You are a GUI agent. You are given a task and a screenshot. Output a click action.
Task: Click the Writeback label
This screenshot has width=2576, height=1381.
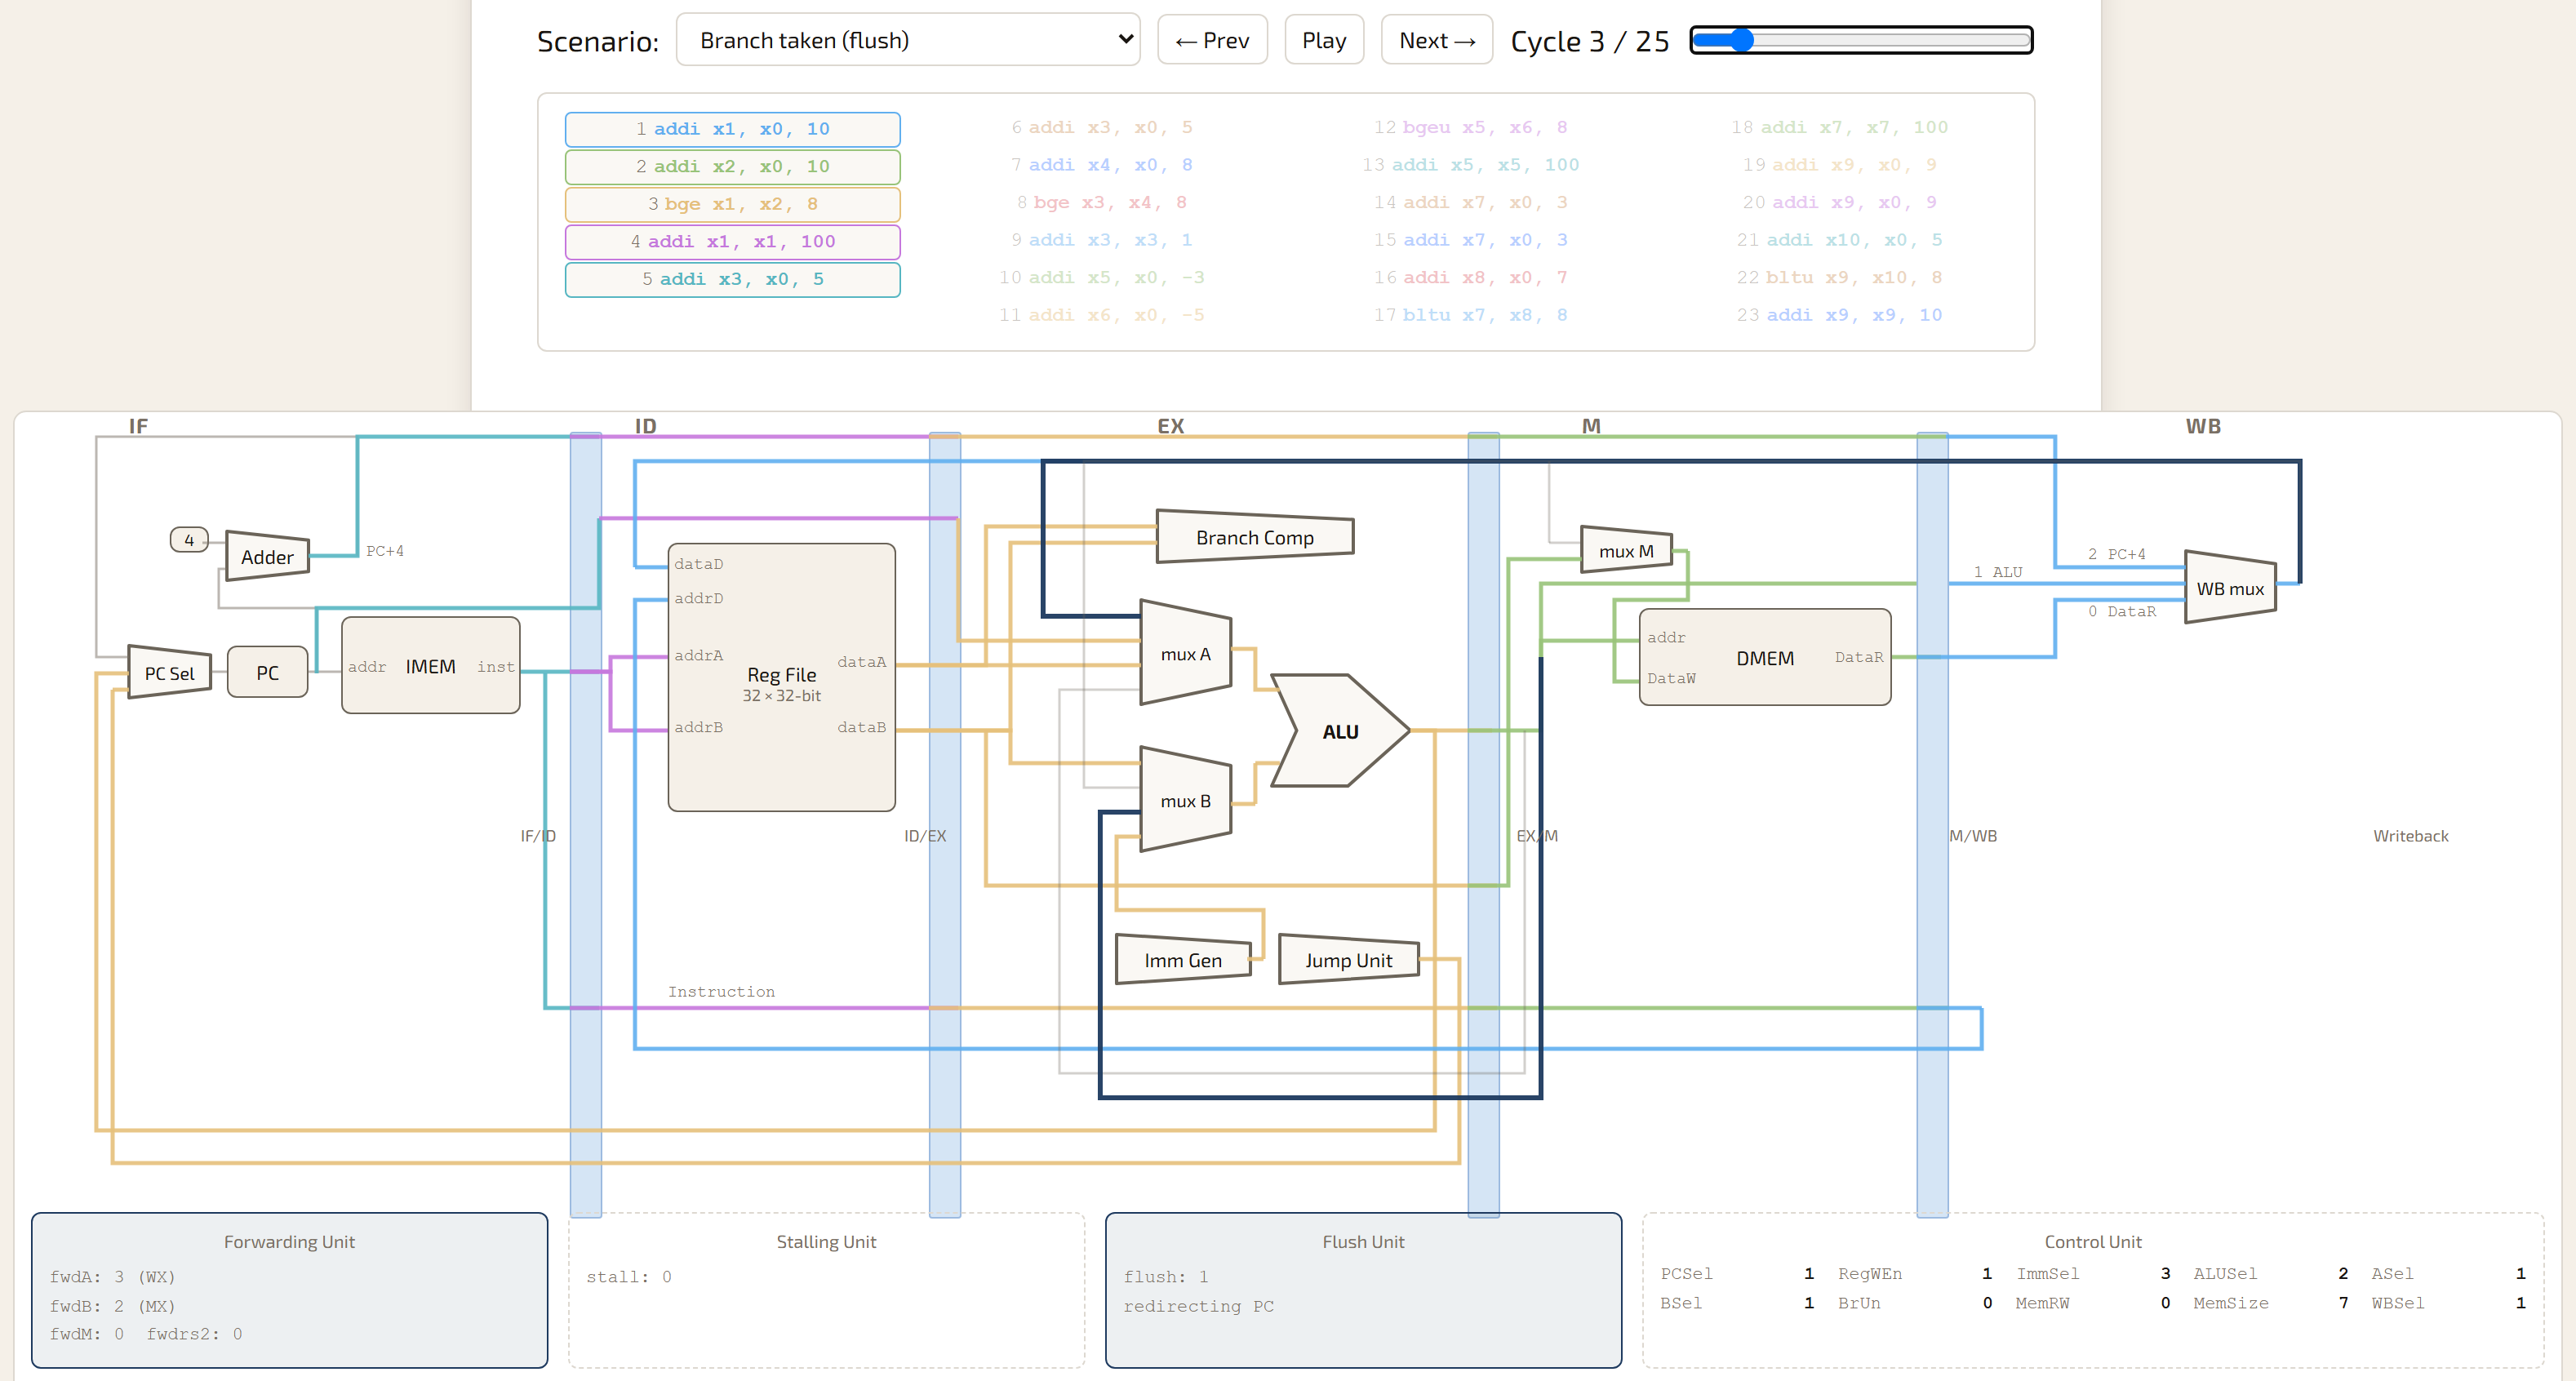coord(2410,836)
